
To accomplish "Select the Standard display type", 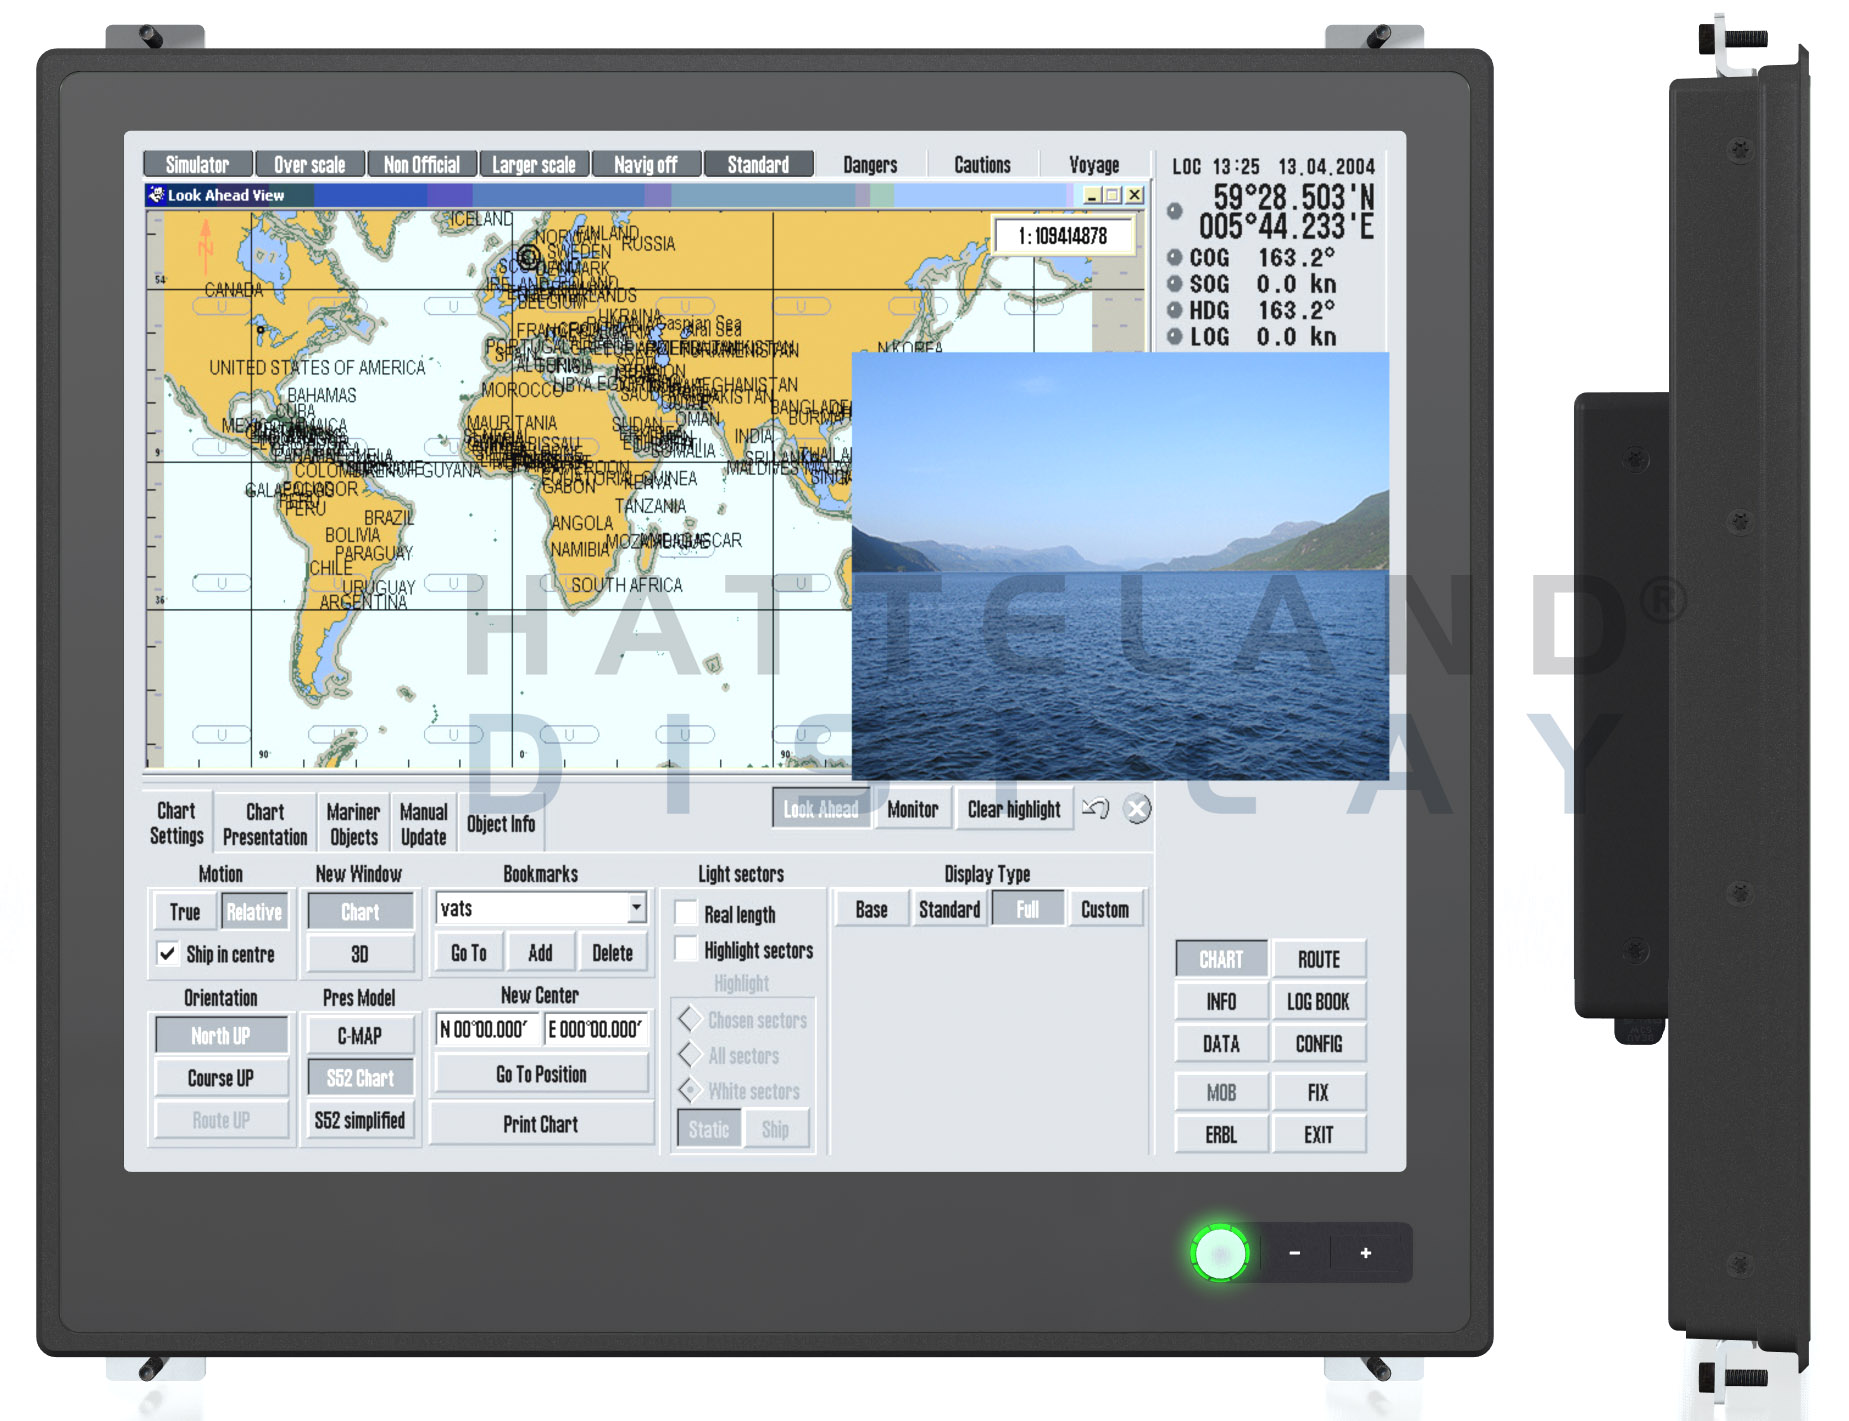I will (949, 909).
